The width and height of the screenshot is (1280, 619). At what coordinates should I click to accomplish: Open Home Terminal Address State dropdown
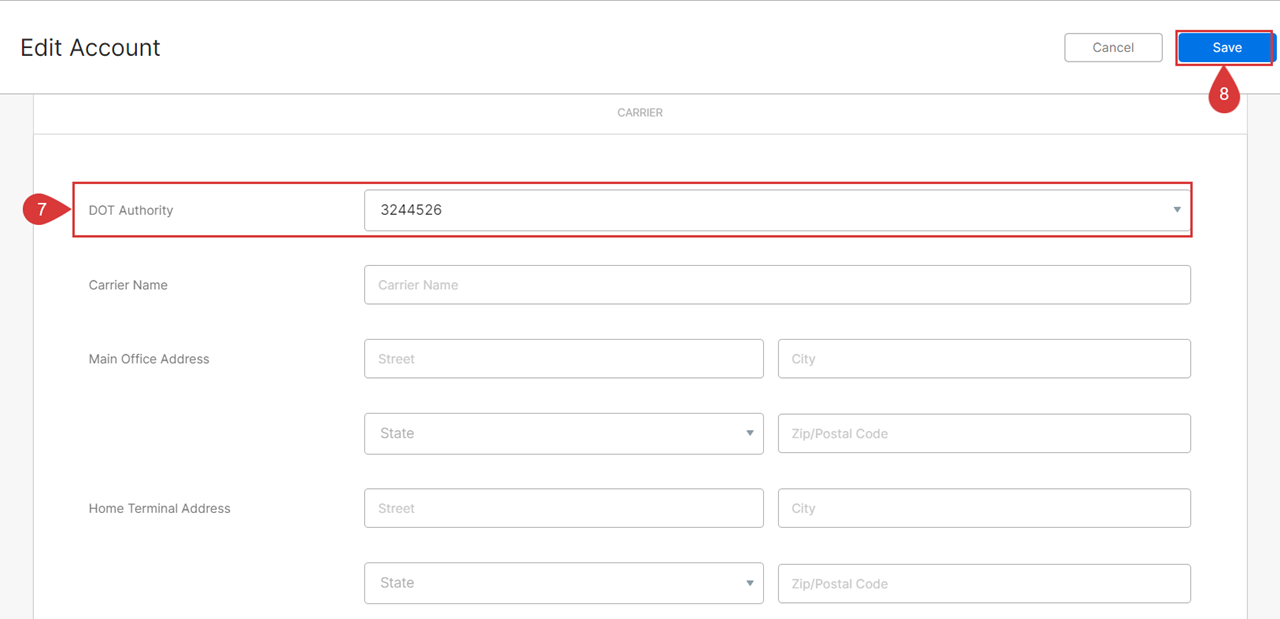(564, 583)
